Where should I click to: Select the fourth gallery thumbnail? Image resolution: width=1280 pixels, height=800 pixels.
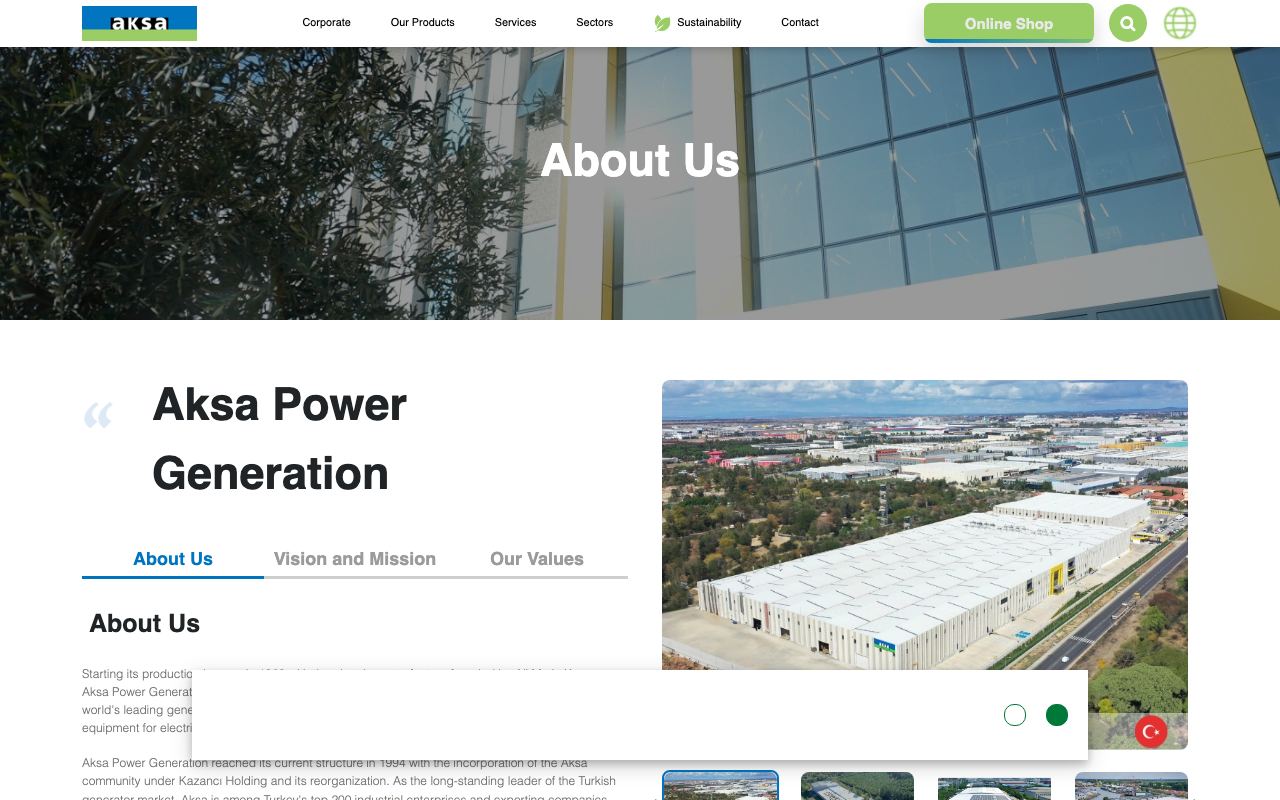click(x=1131, y=786)
